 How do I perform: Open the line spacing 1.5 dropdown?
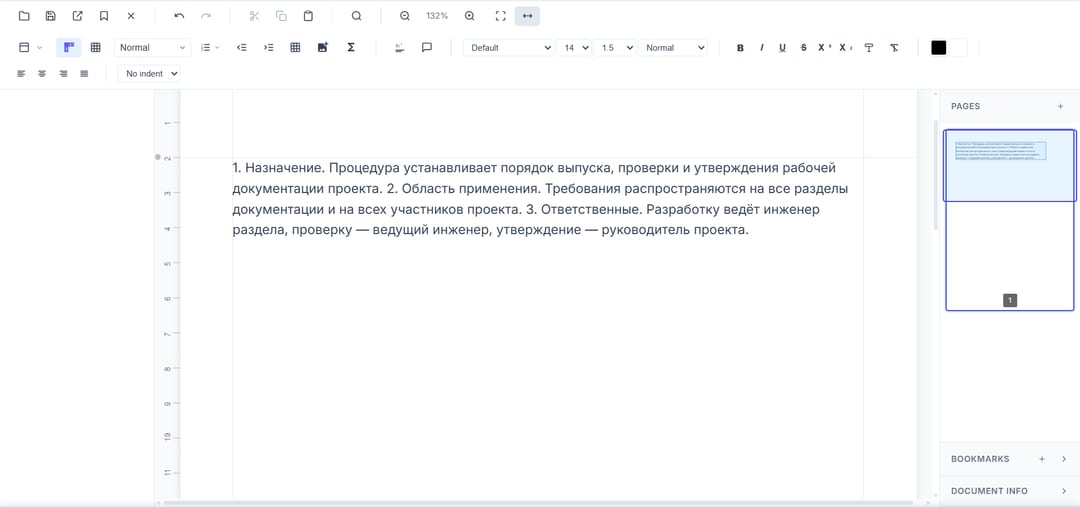click(614, 48)
